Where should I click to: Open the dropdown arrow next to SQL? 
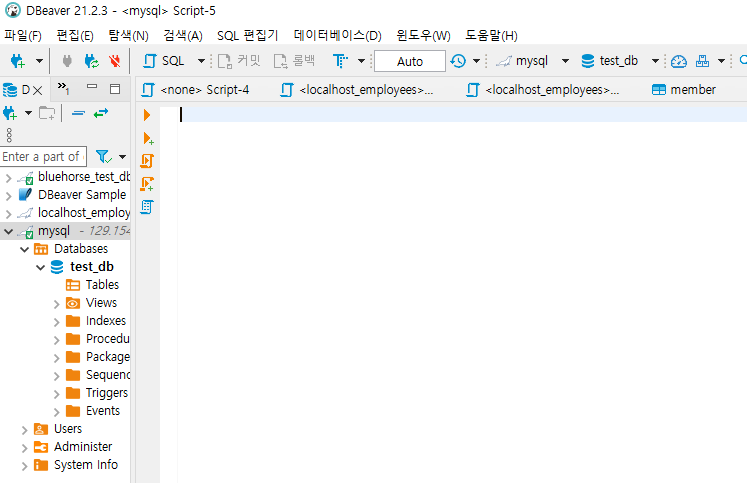tap(201, 61)
